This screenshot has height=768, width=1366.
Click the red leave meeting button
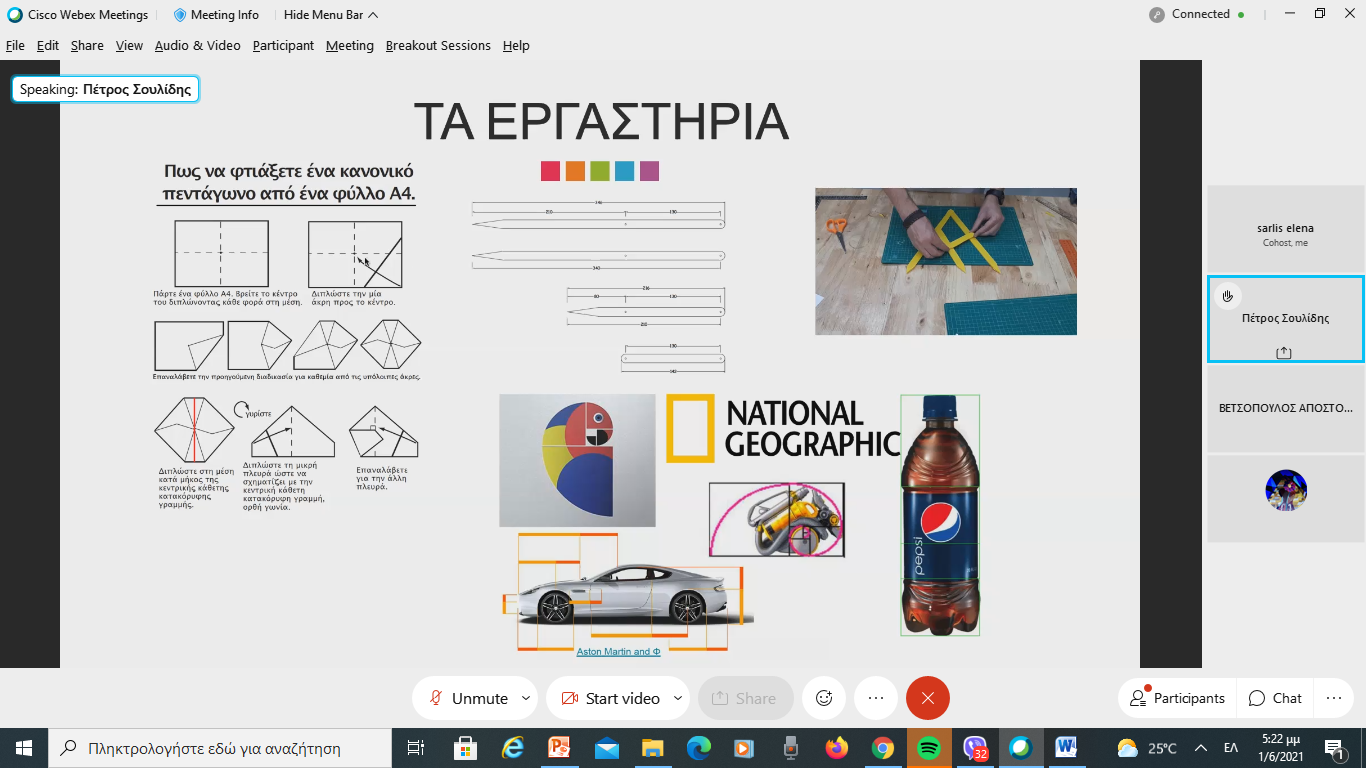click(927, 698)
